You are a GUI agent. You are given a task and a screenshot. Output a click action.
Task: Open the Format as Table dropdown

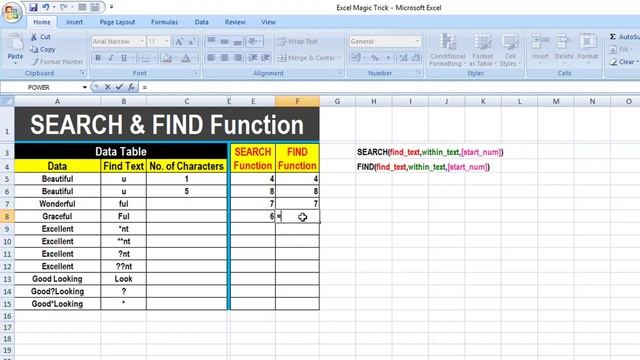(x=482, y=50)
